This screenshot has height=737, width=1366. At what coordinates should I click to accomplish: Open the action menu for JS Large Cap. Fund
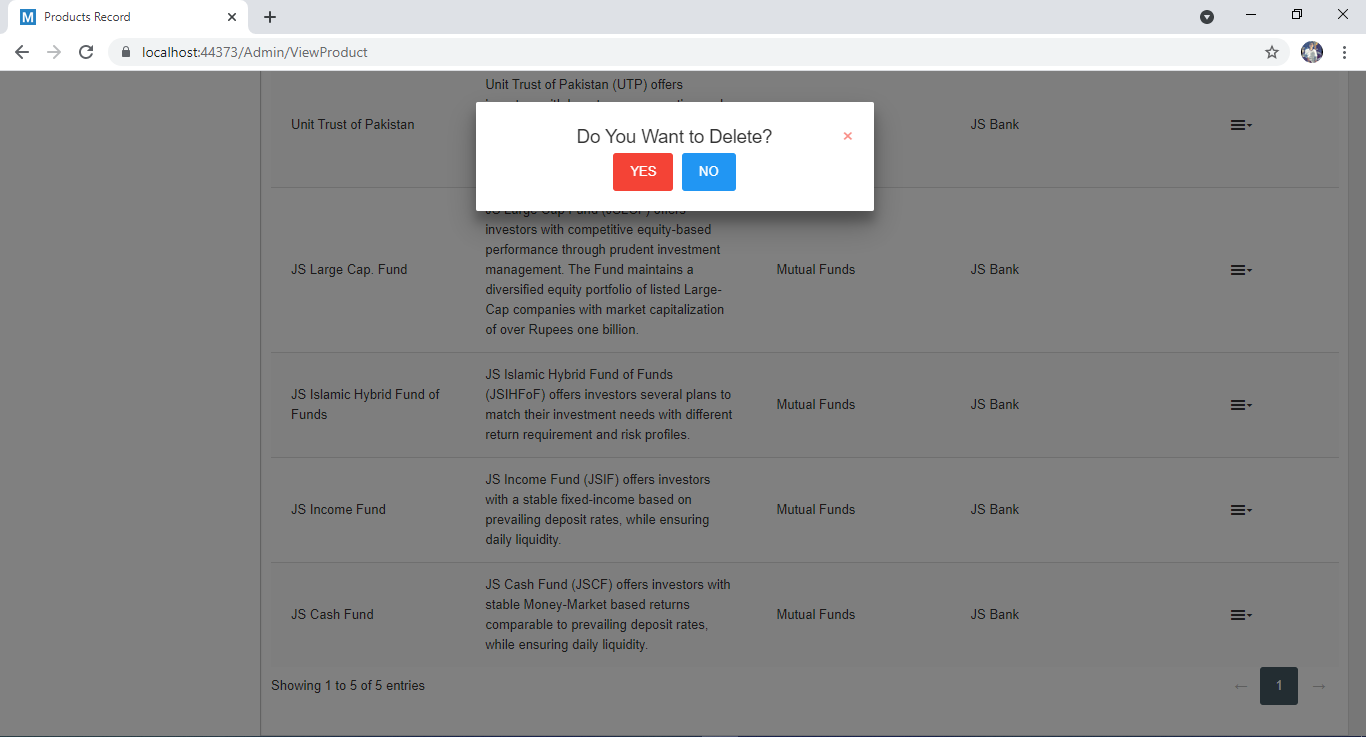click(x=1241, y=270)
